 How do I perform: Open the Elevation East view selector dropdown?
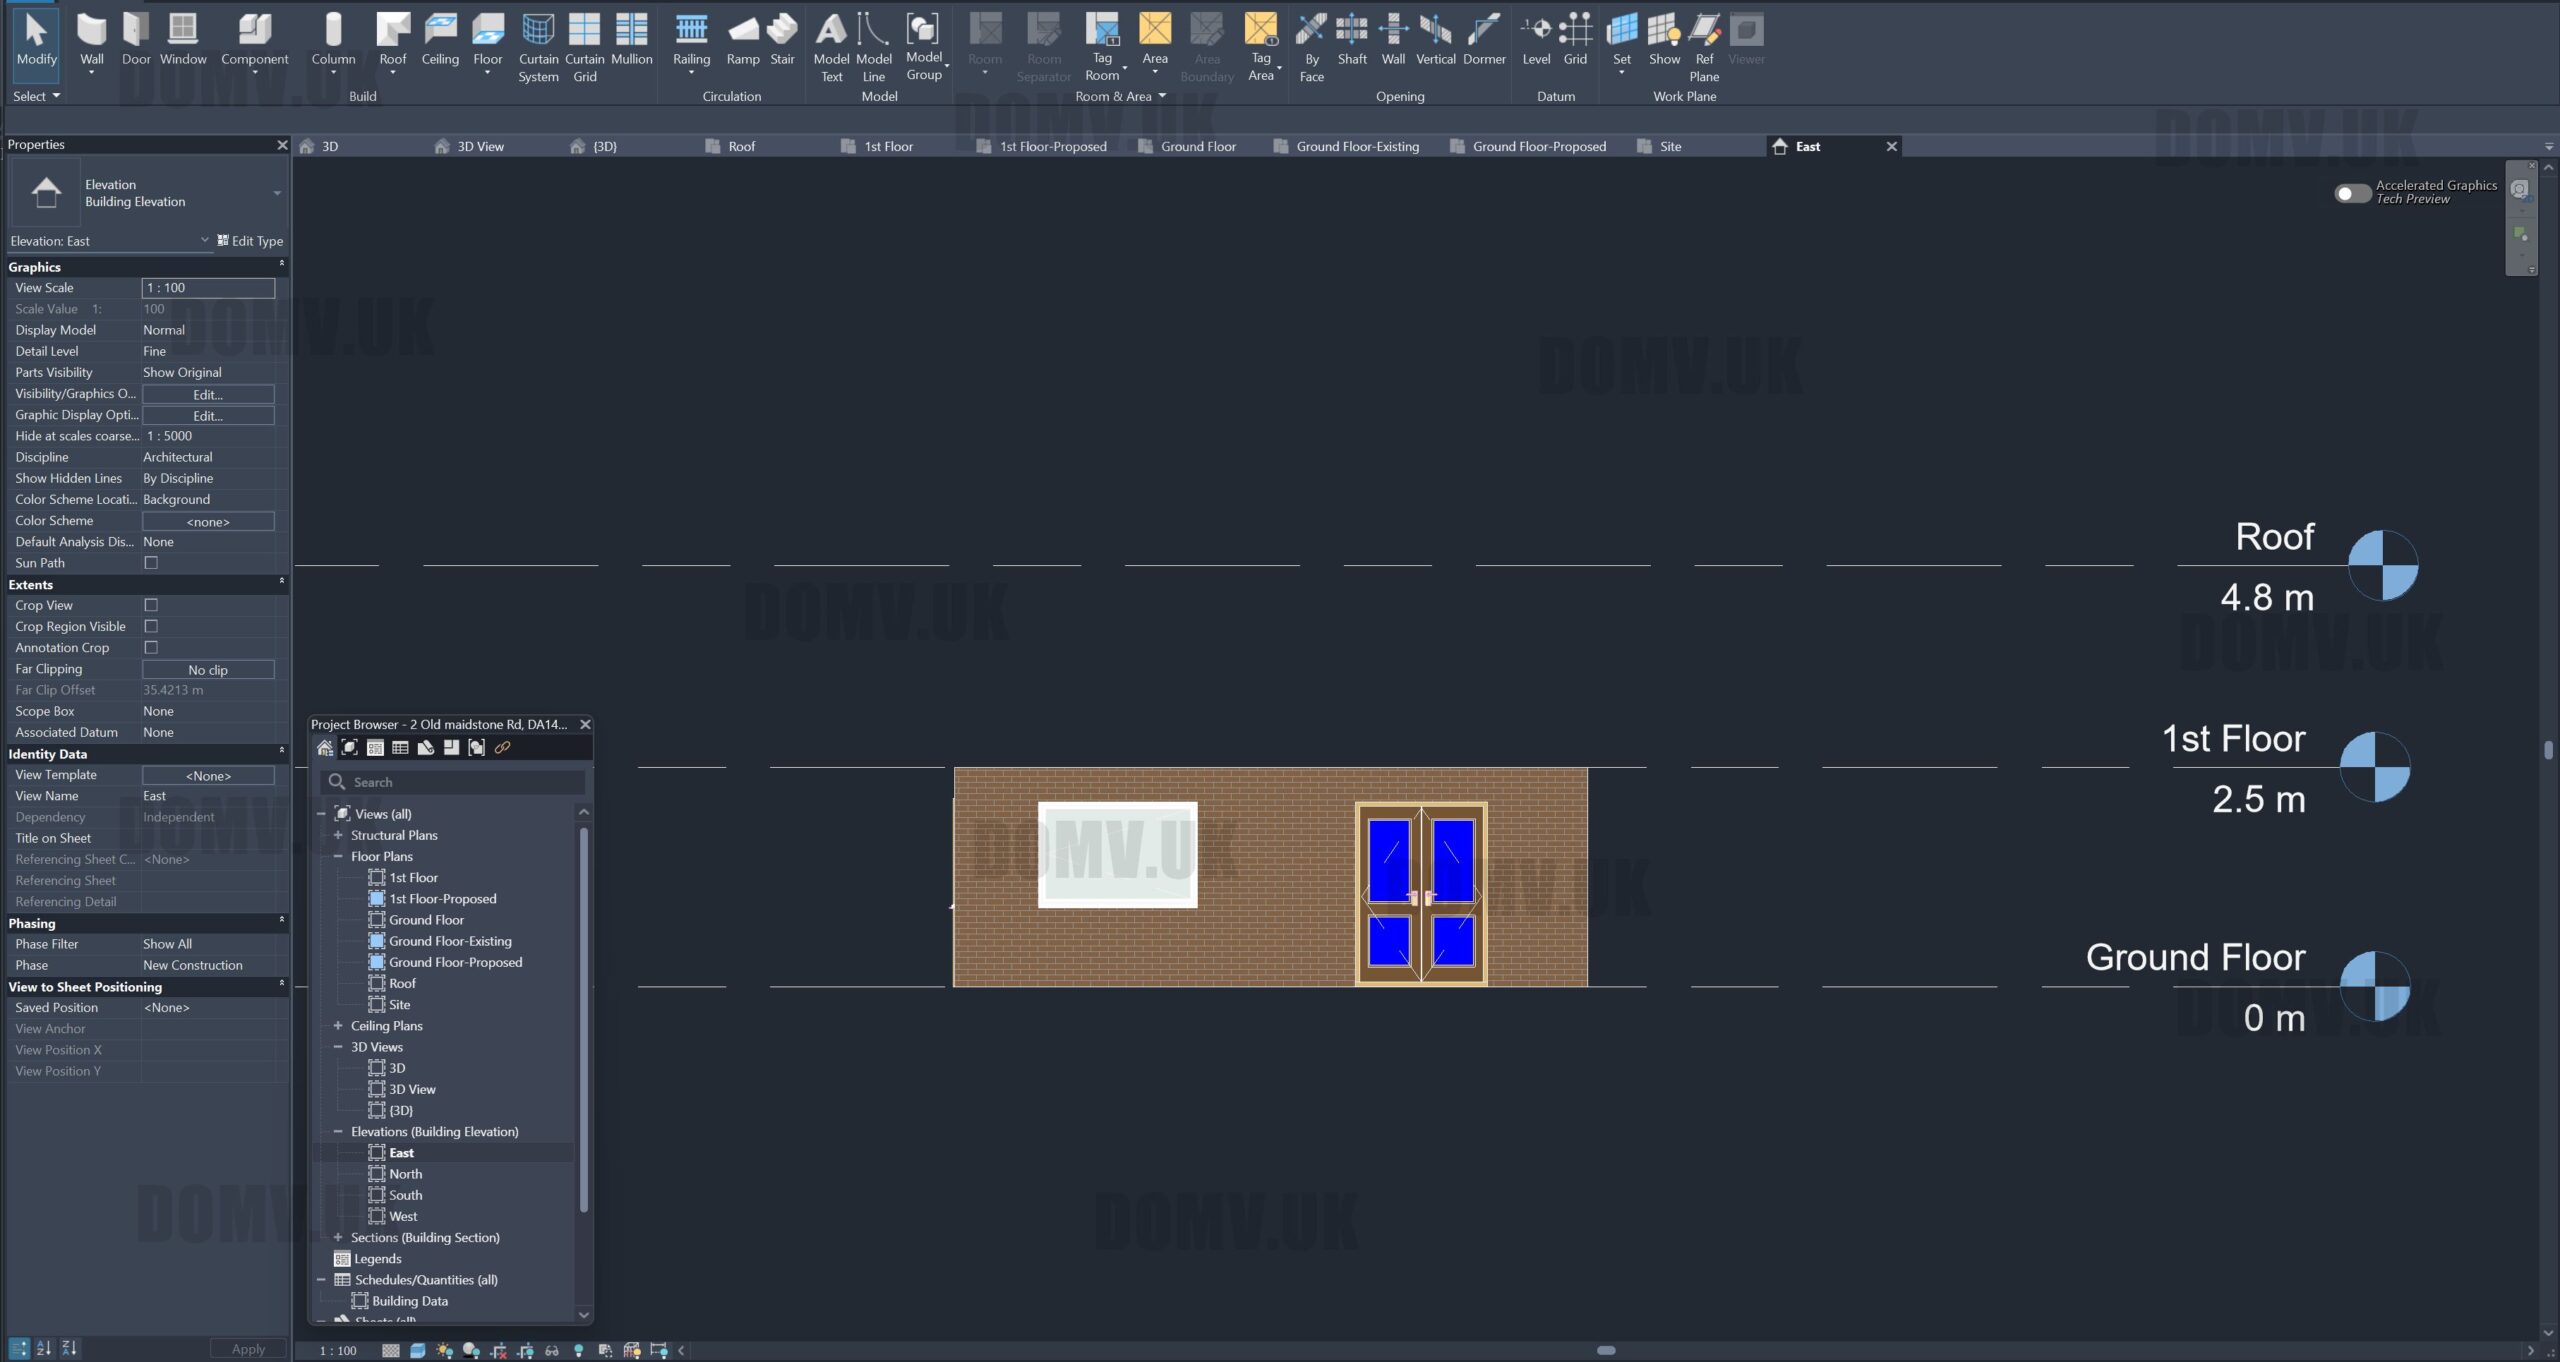[204, 241]
